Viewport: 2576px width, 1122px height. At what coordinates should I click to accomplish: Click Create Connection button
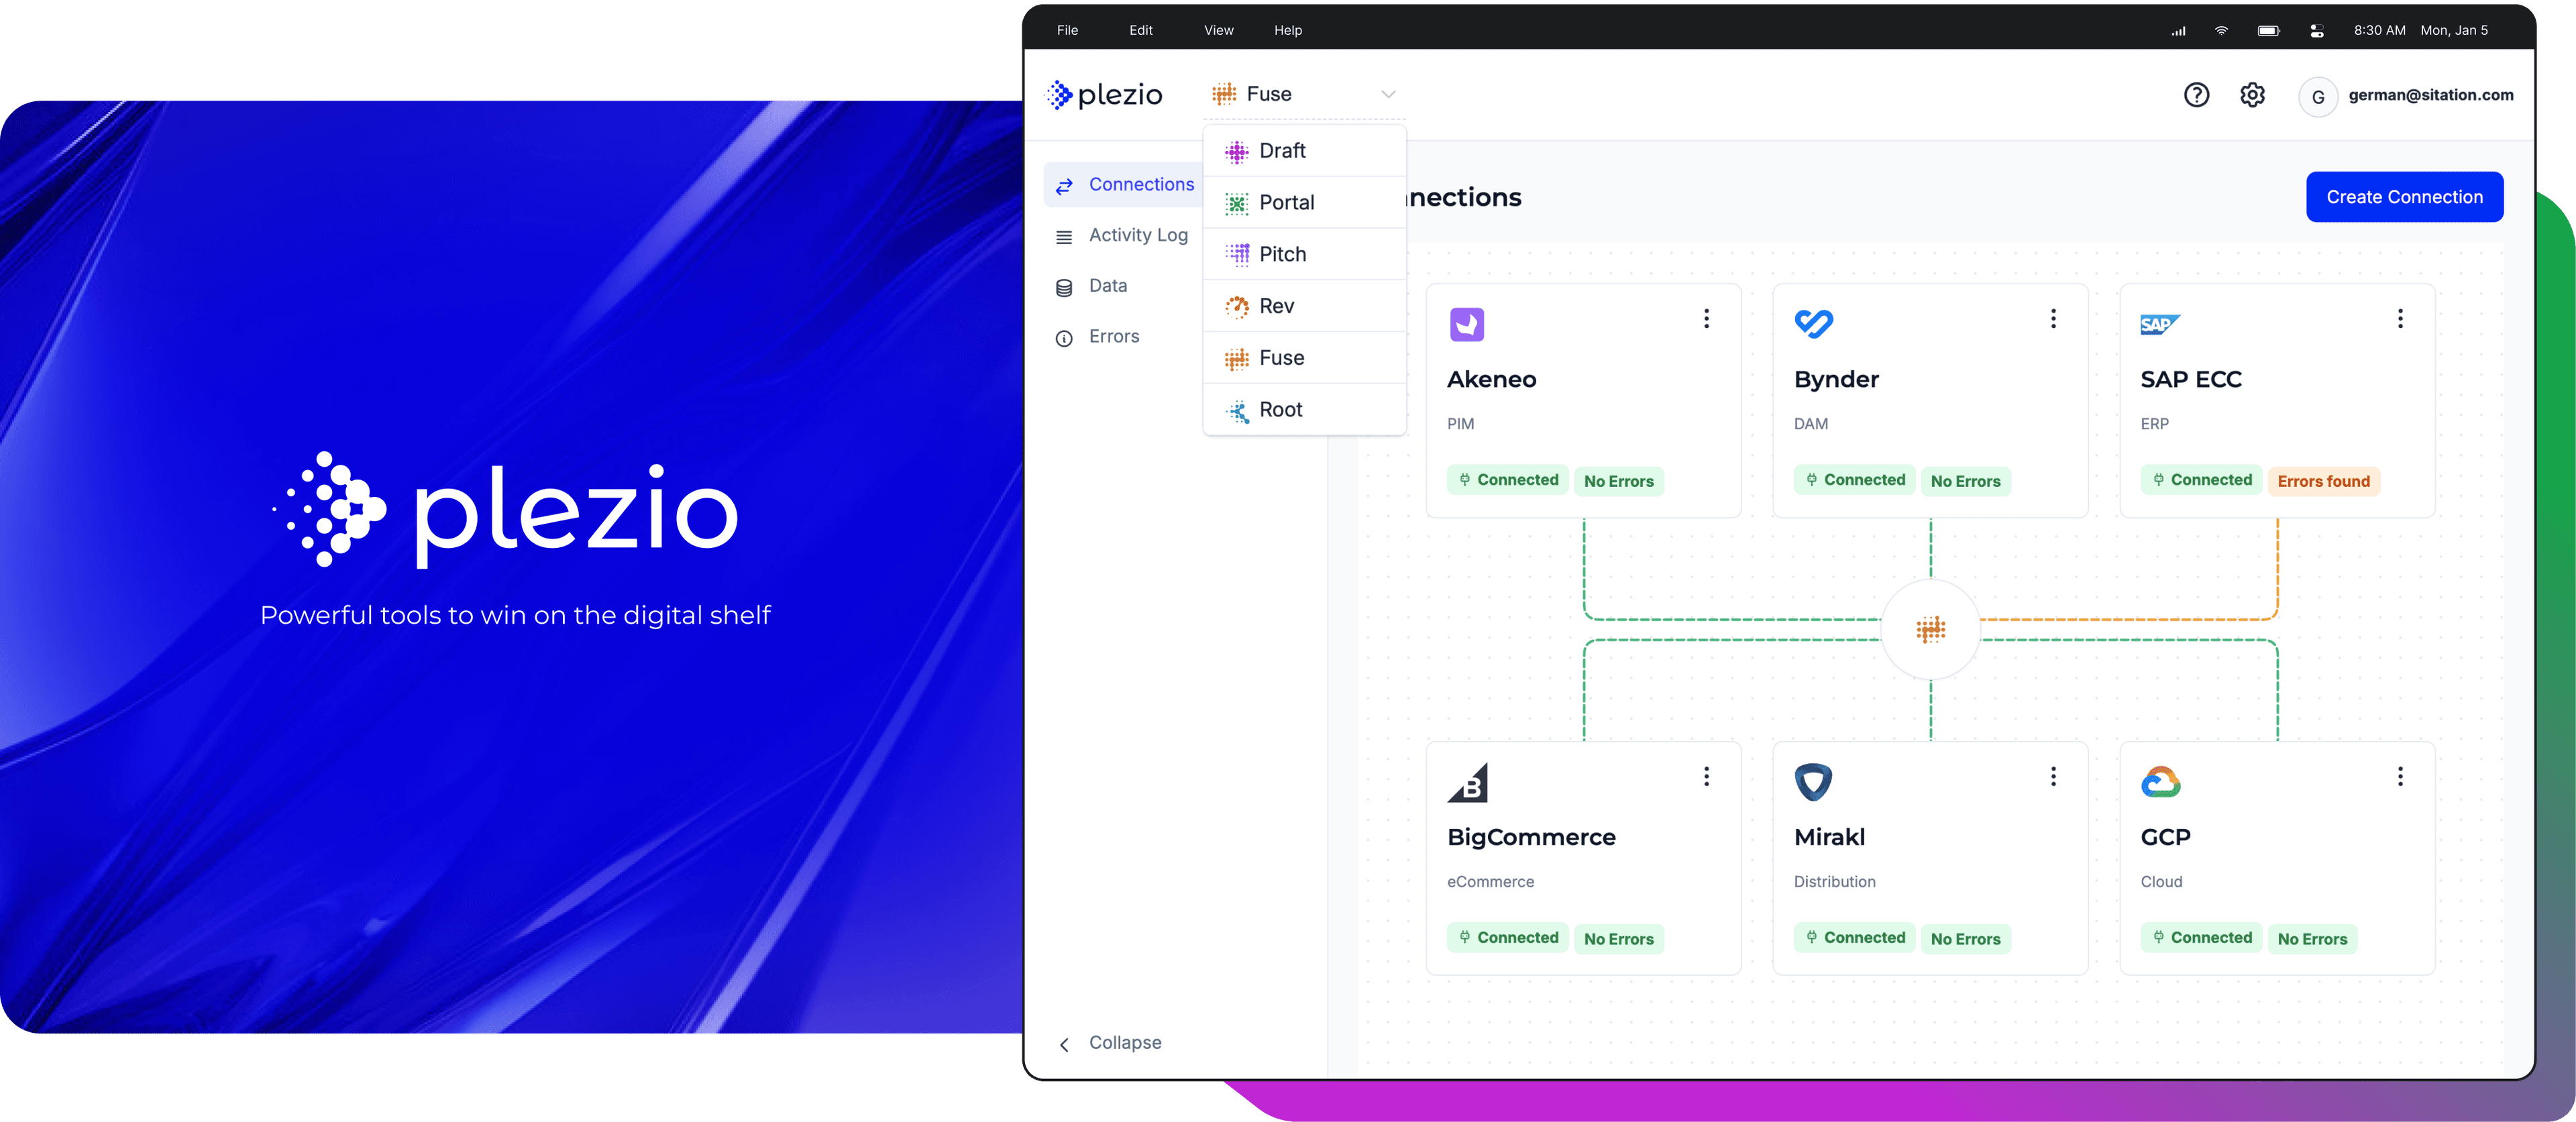pos(2404,197)
